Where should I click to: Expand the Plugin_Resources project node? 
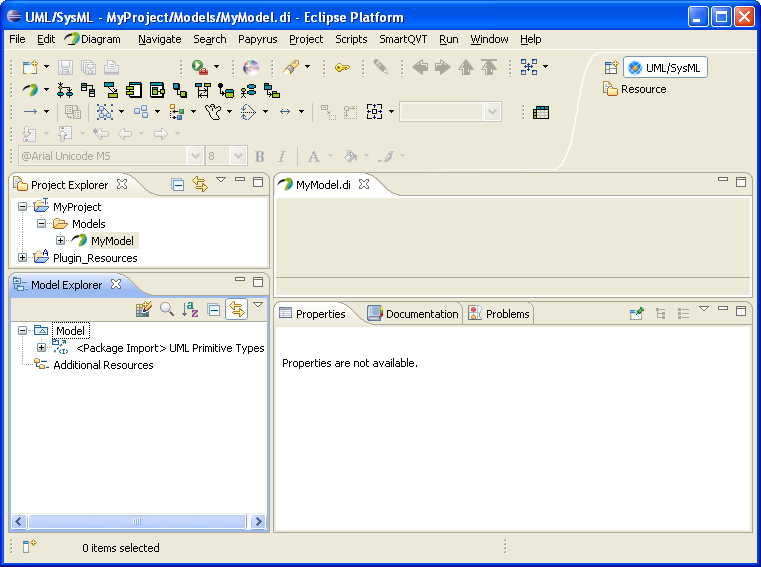point(23,258)
